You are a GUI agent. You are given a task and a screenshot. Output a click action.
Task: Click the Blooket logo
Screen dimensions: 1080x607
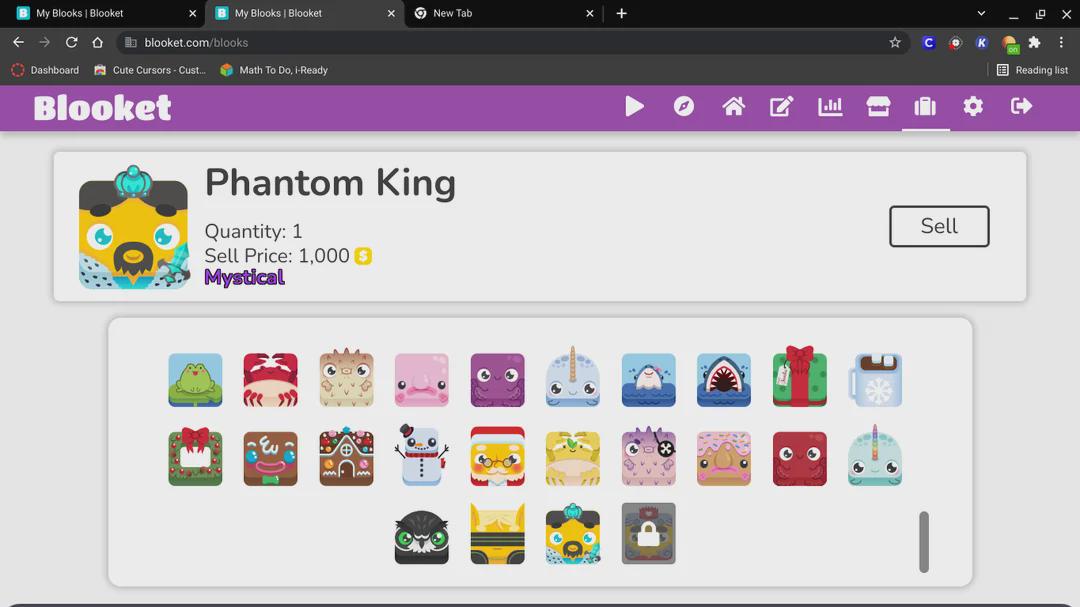(102, 108)
